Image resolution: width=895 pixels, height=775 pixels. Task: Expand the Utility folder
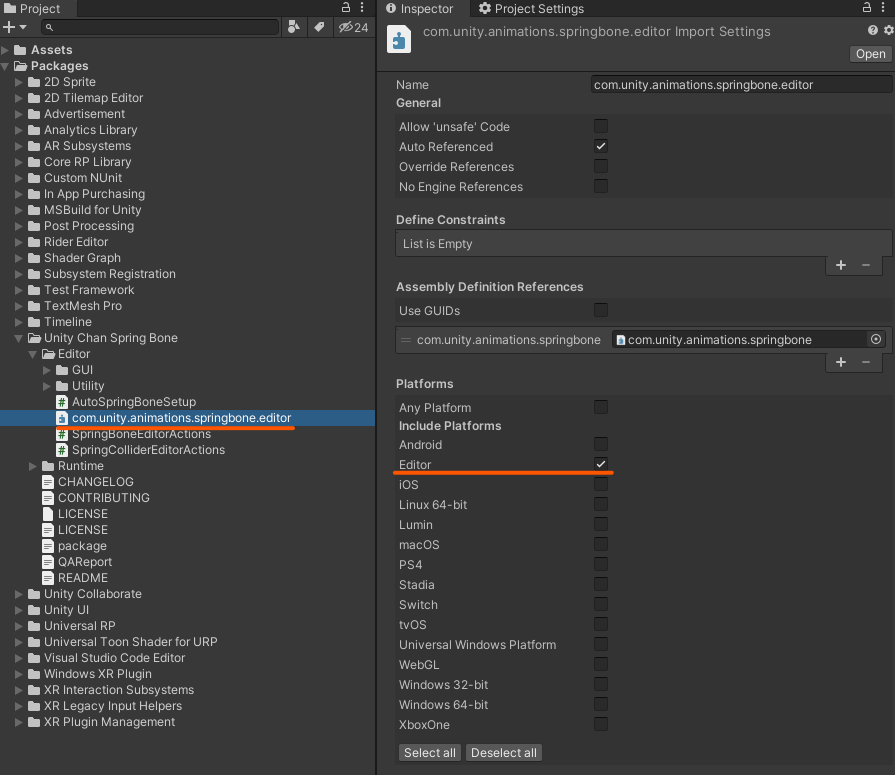click(47, 386)
